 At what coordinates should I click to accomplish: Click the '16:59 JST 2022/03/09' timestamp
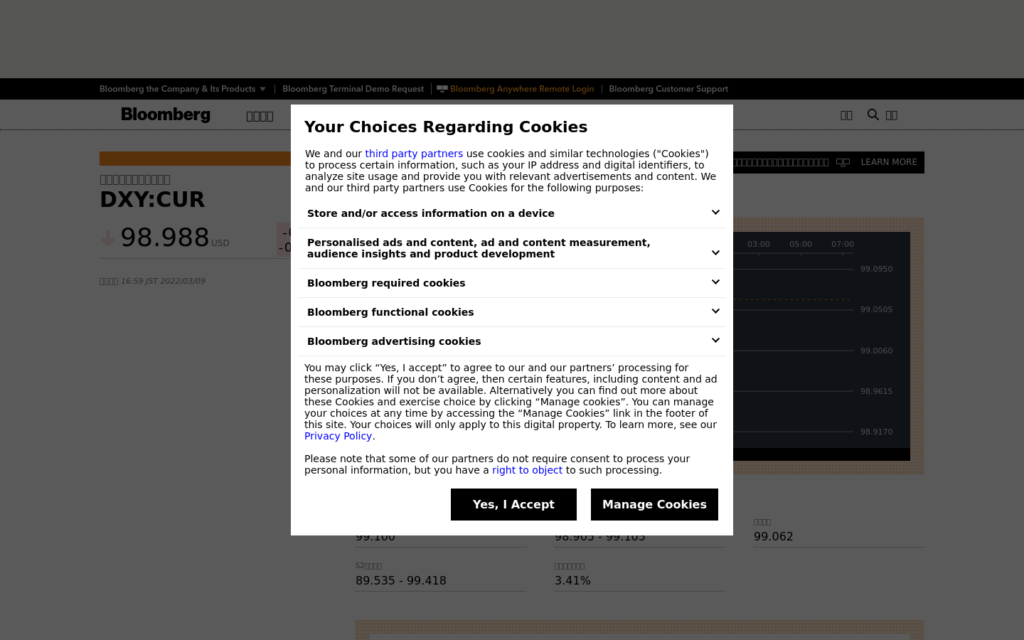163,281
